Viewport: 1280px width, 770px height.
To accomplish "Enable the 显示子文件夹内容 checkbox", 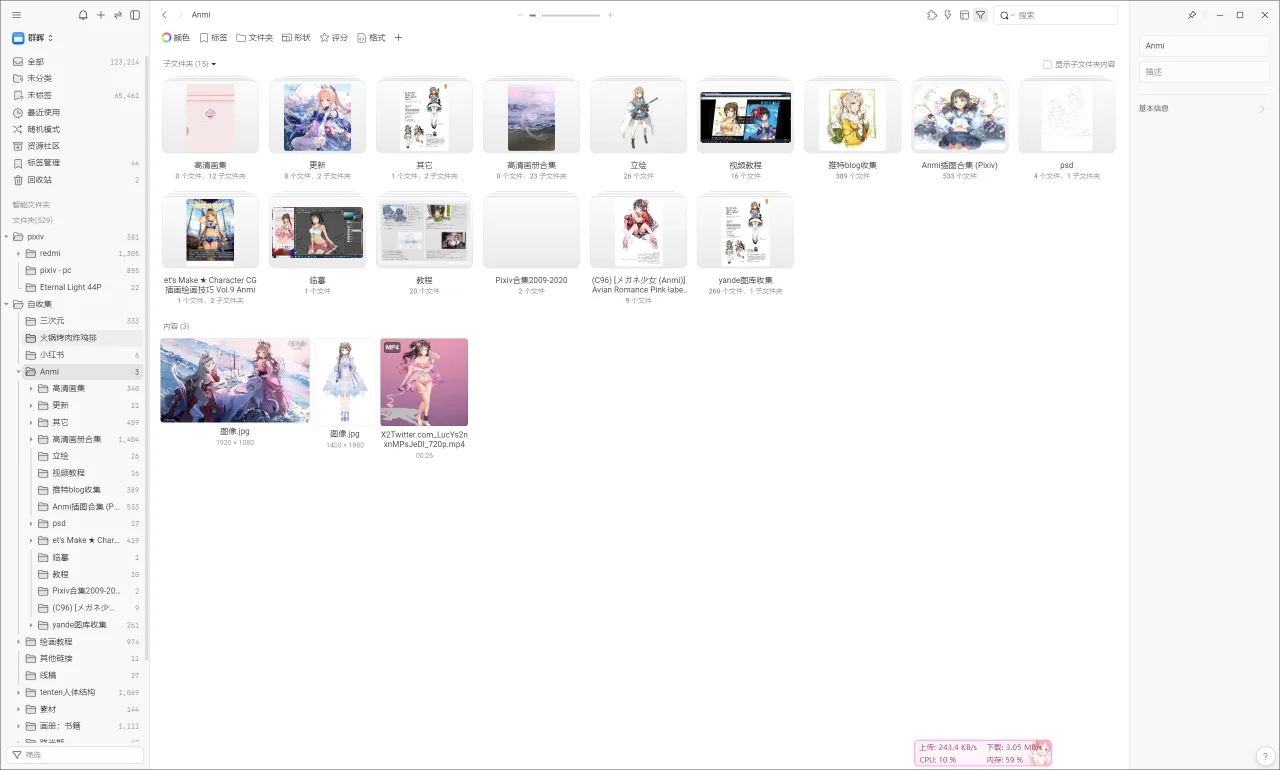I will coord(1047,64).
